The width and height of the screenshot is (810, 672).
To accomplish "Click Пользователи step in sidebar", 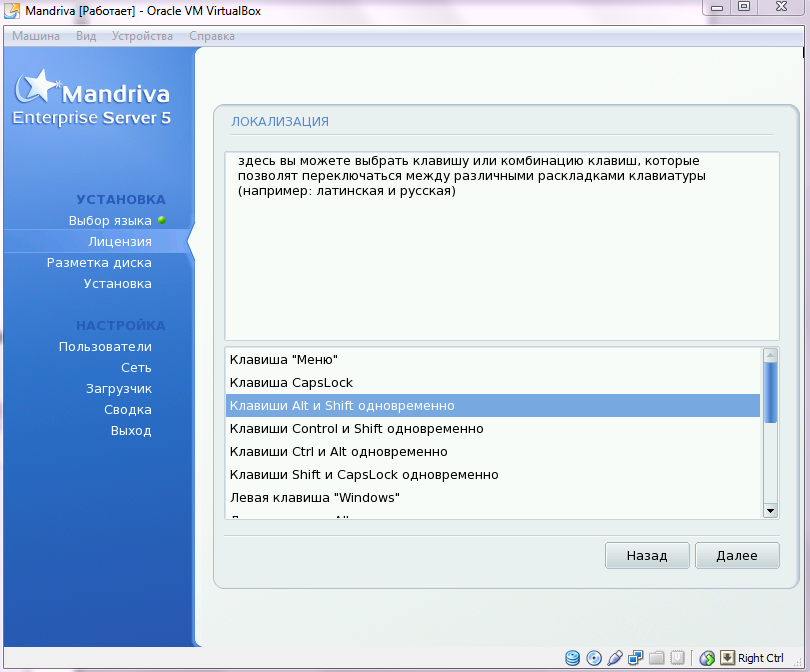I will [x=105, y=347].
